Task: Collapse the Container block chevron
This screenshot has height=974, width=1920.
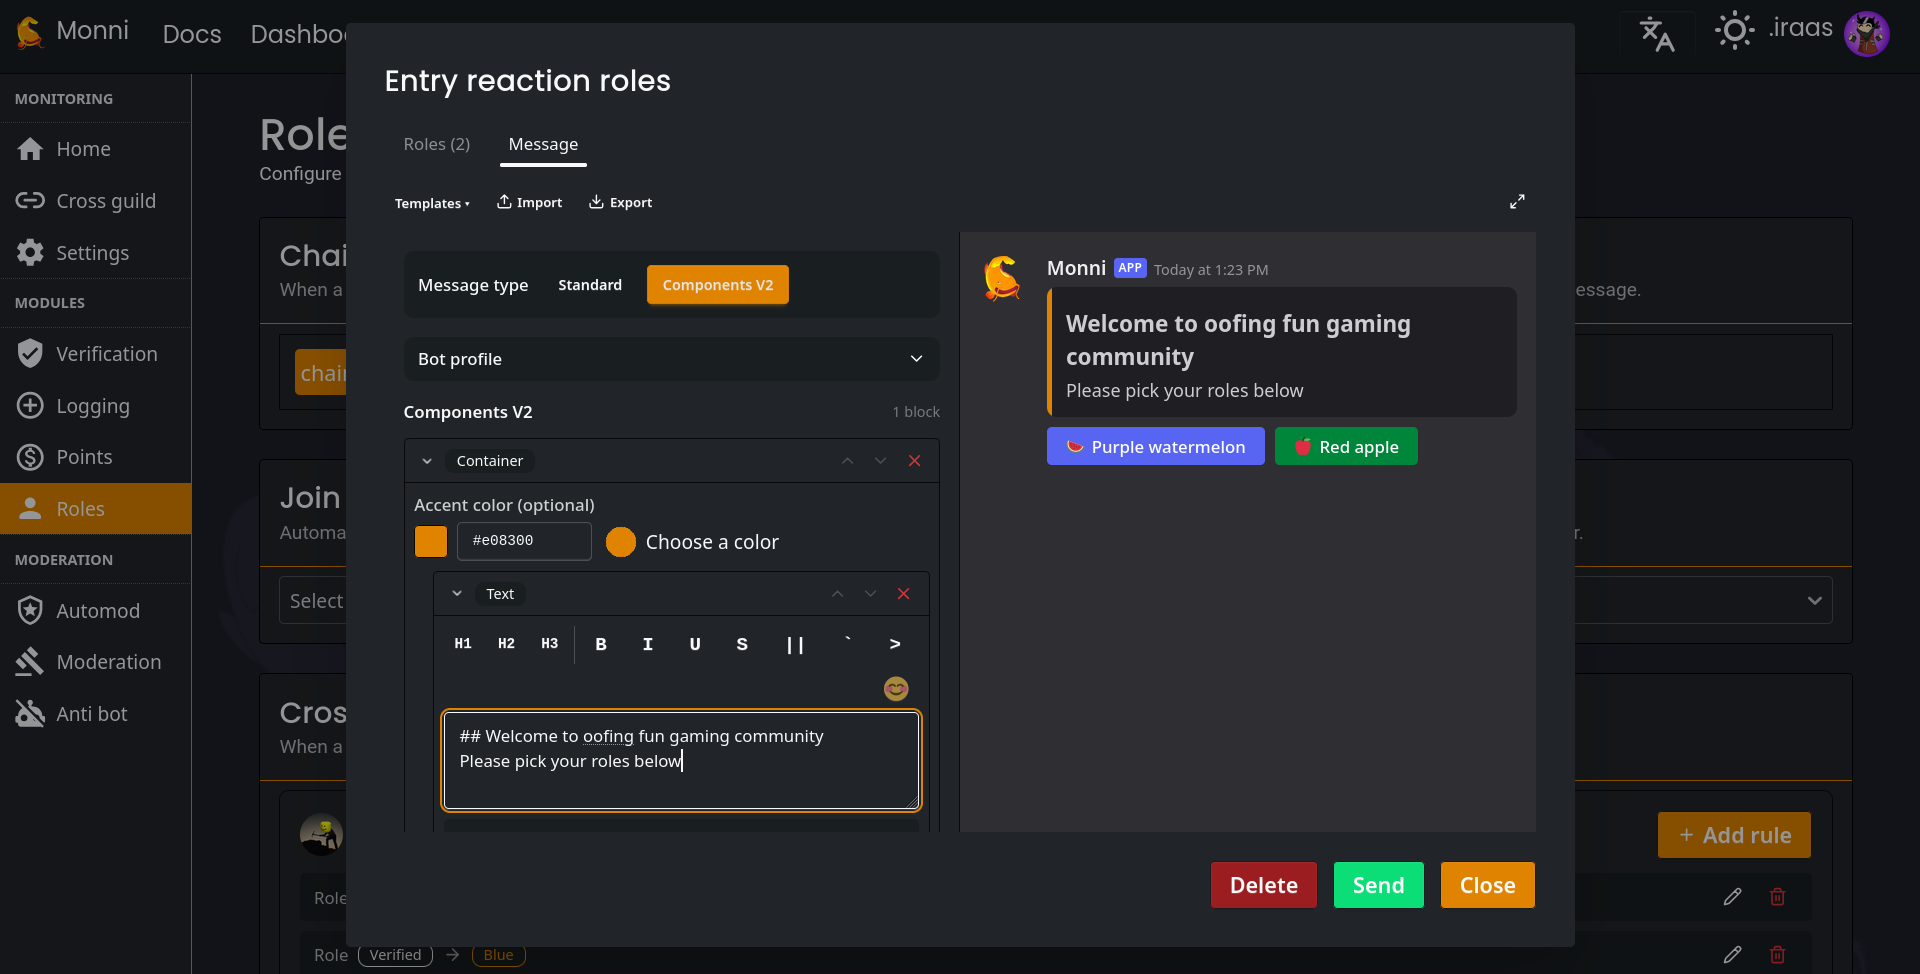Action: coord(427,461)
